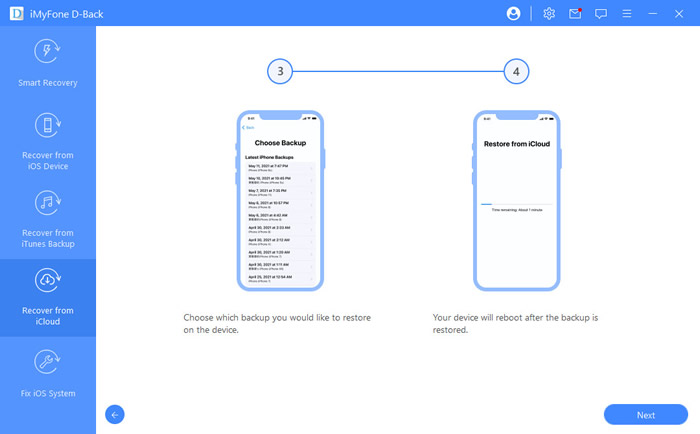This screenshot has width=700, height=434.
Task: Click the restore progress bar on phone image
Action: [515, 203]
